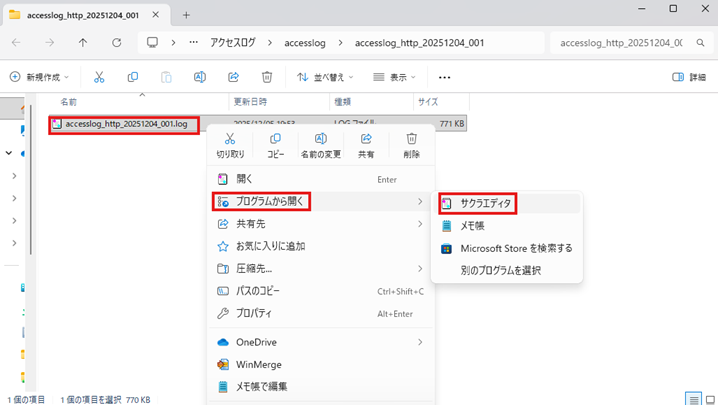Click the navigation pane vertical scrollbar
This screenshot has height=405, width=718.
[x=31, y=179]
